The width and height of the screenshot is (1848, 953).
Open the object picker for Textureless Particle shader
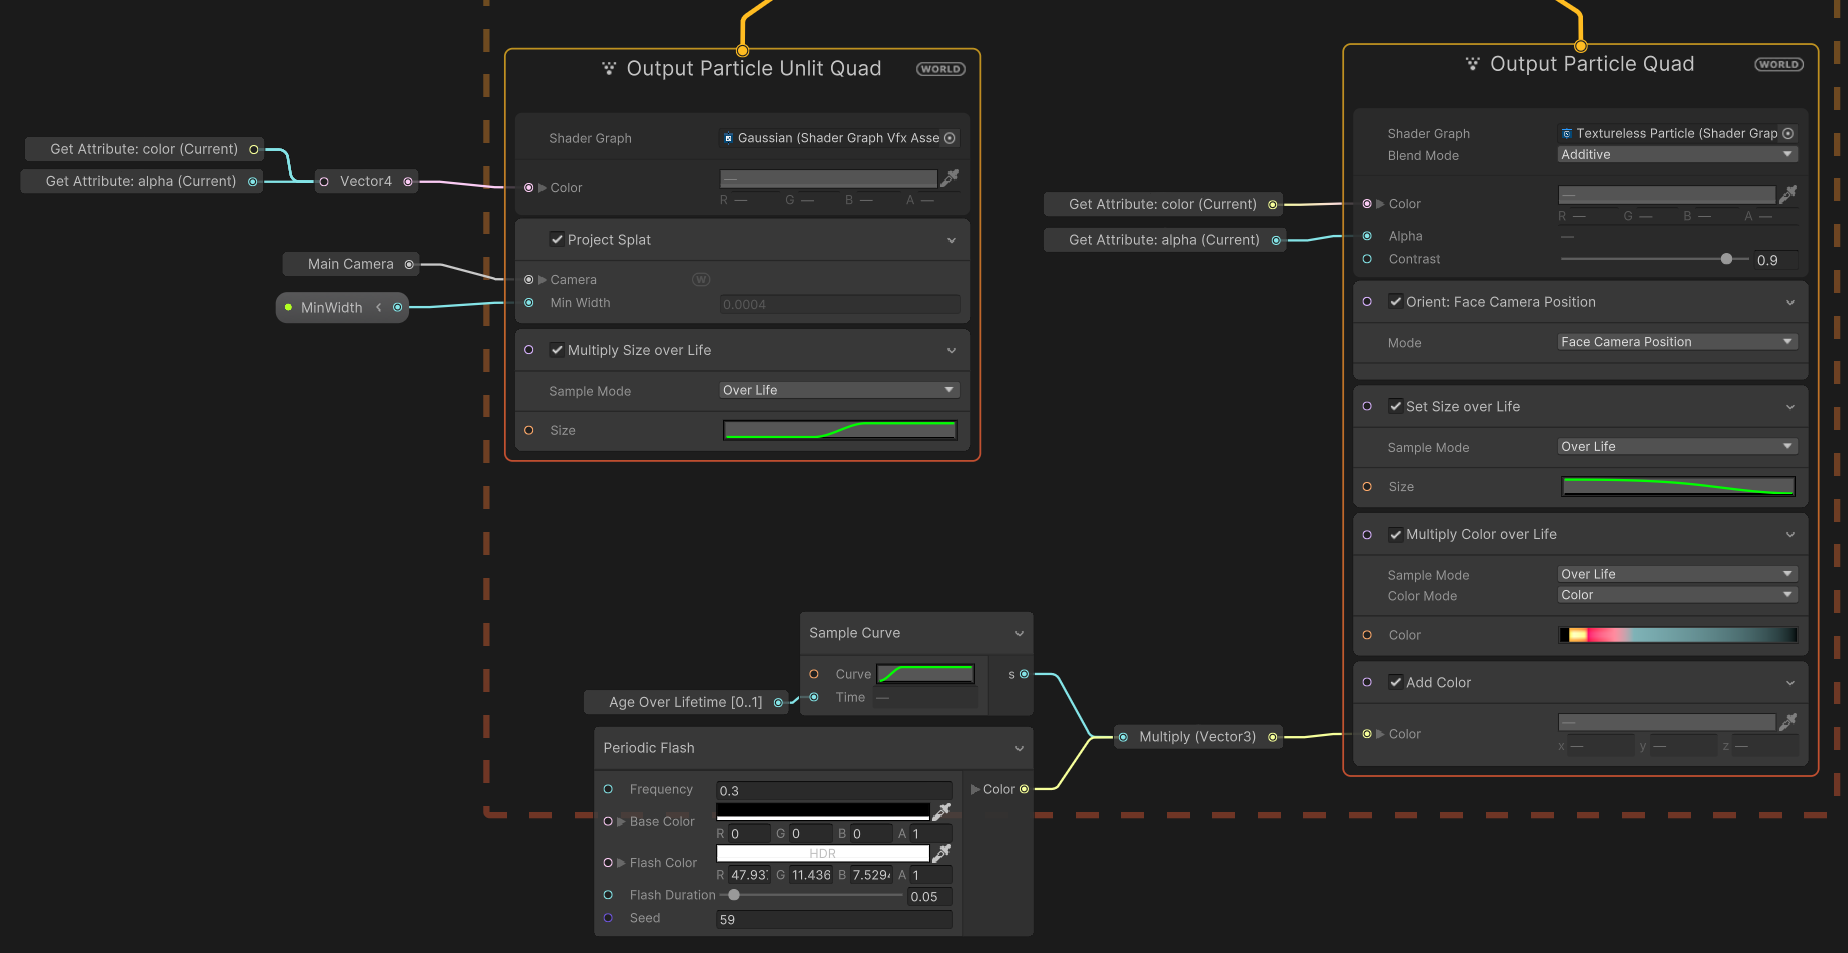click(1787, 132)
